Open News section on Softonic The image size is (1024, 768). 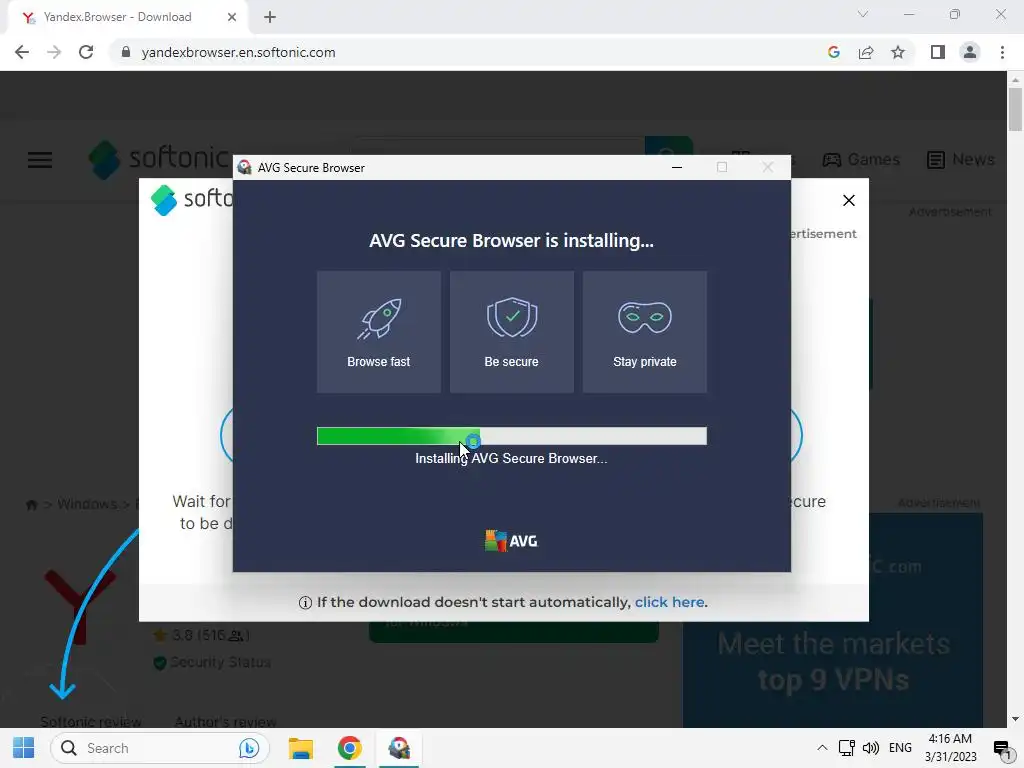pos(961,159)
